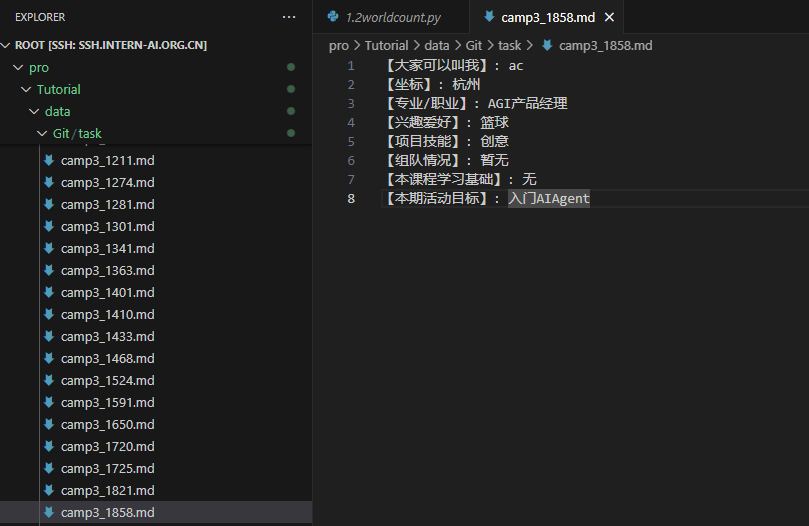Click file icon of camp3_1468.md
Screen dimensions: 809x526
[x=49, y=359]
